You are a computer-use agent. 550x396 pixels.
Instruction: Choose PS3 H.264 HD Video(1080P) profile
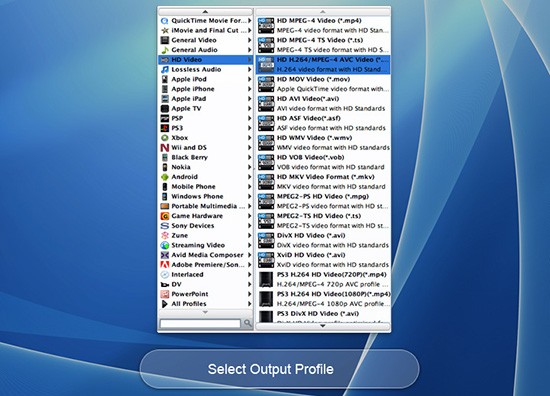pos(323,299)
